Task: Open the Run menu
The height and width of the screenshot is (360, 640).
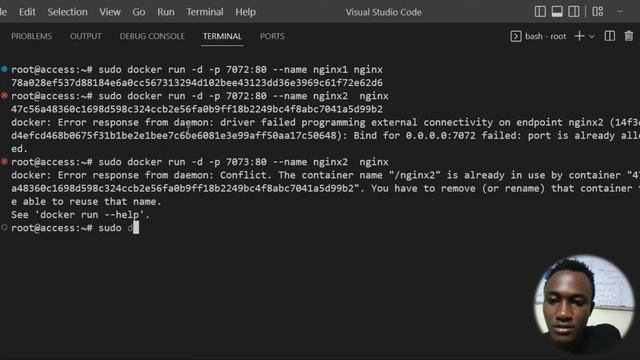Action: tap(166, 12)
